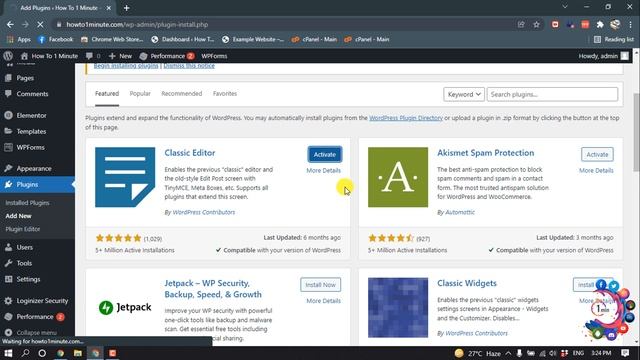640x360 pixels.
Task: Stop loading the page
Action: (40, 24)
